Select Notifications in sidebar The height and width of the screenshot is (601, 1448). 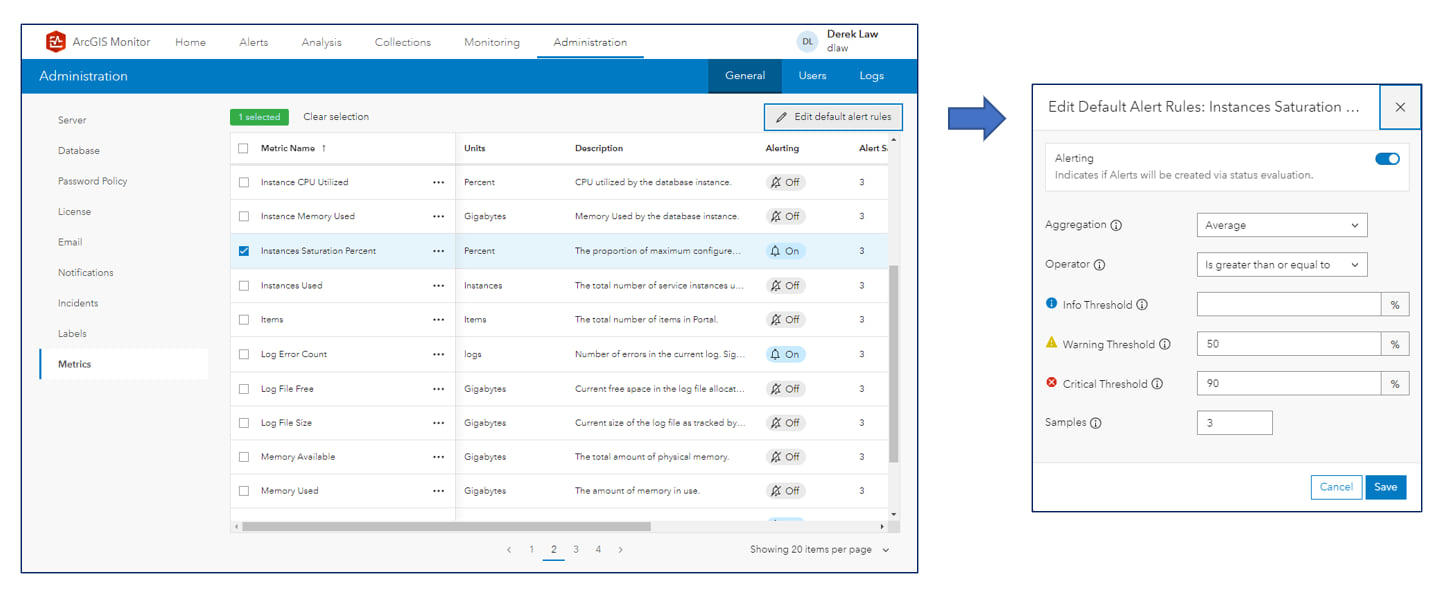[x=85, y=273]
